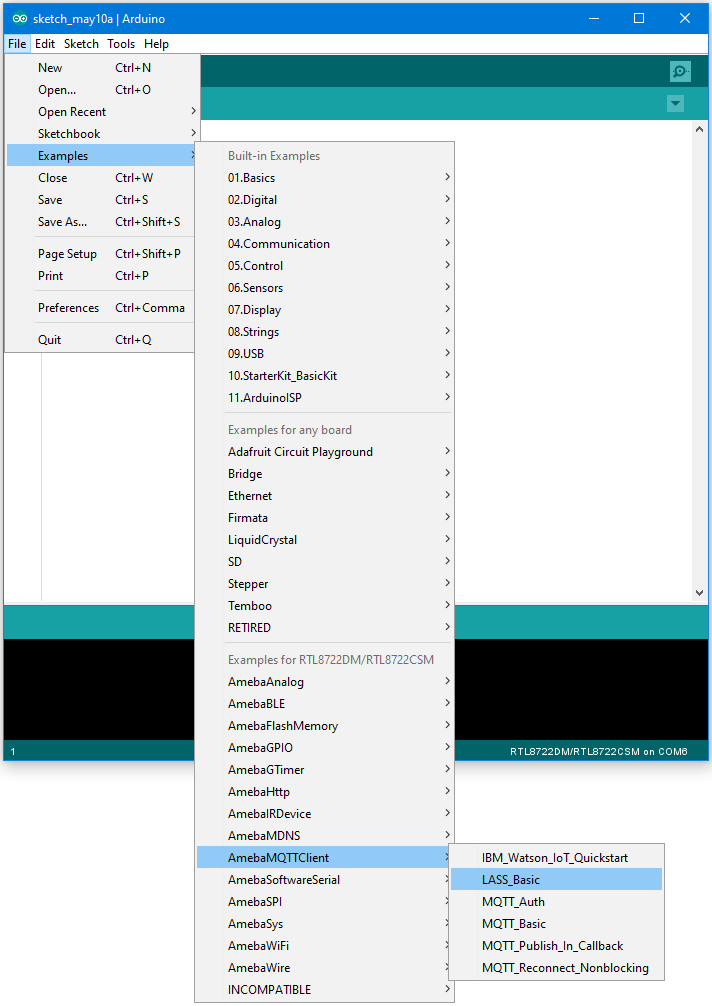Expand 04.Communication examples
The height and width of the screenshot is (1006, 712).
(325, 244)
